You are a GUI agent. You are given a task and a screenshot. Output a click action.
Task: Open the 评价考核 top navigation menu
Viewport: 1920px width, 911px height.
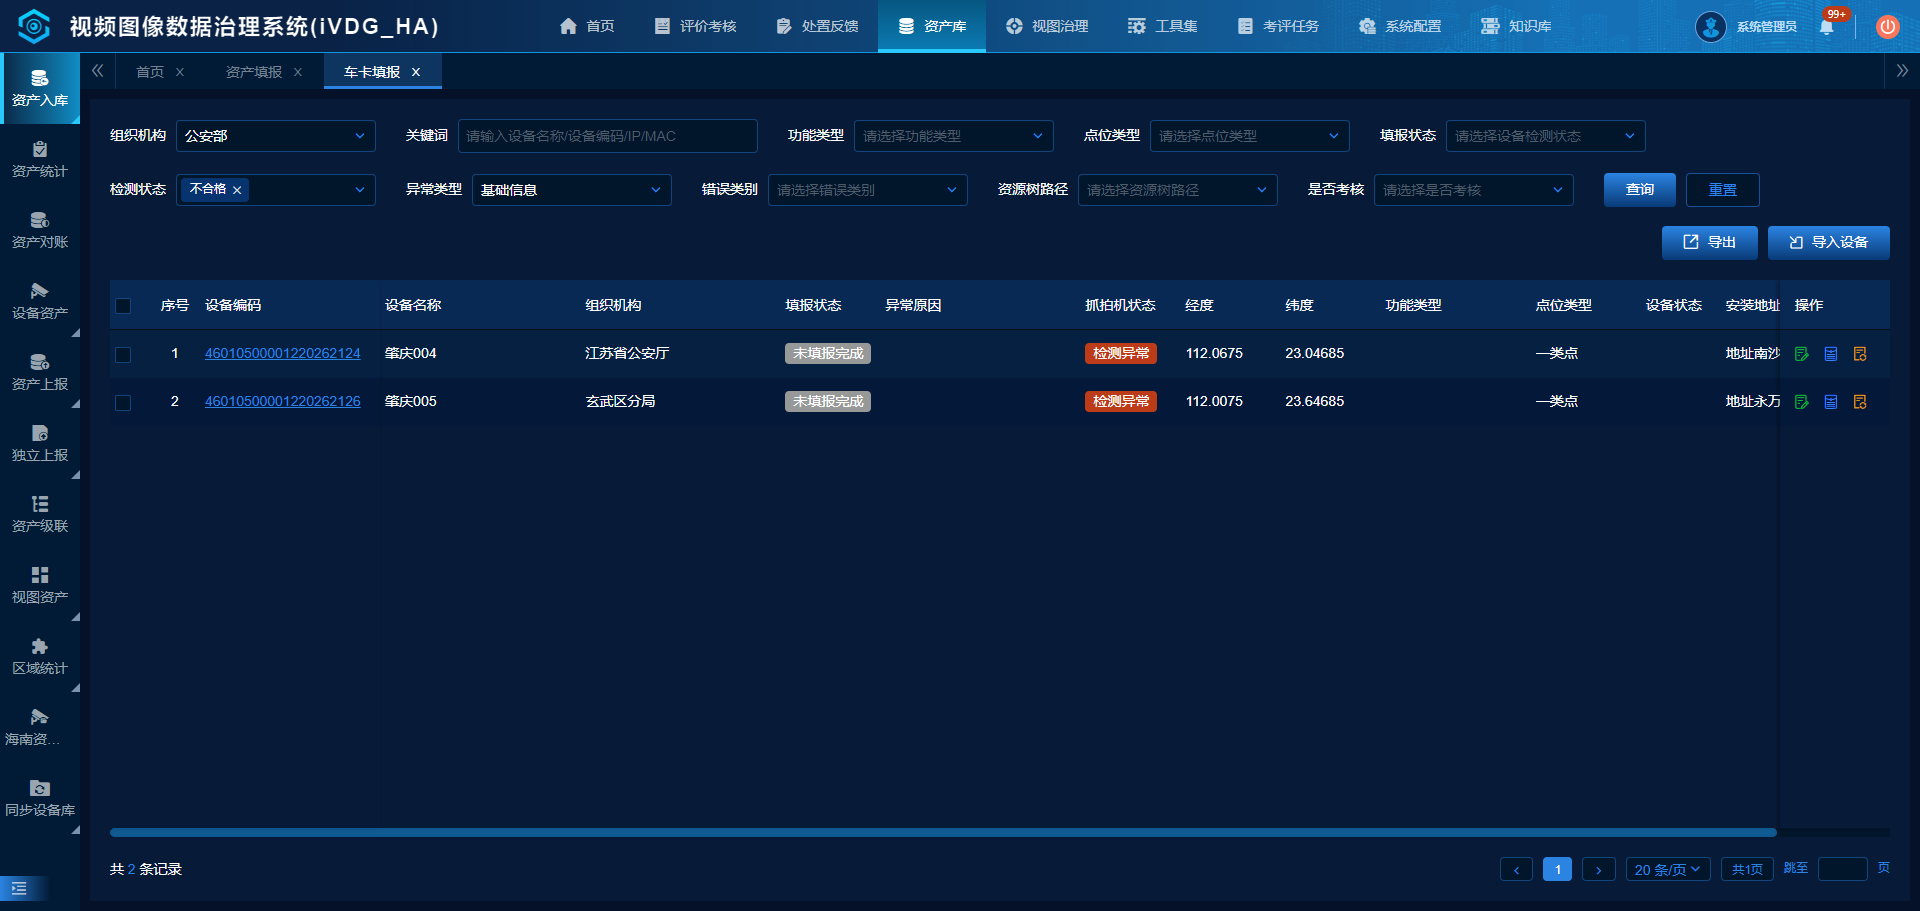pos(695,26)
